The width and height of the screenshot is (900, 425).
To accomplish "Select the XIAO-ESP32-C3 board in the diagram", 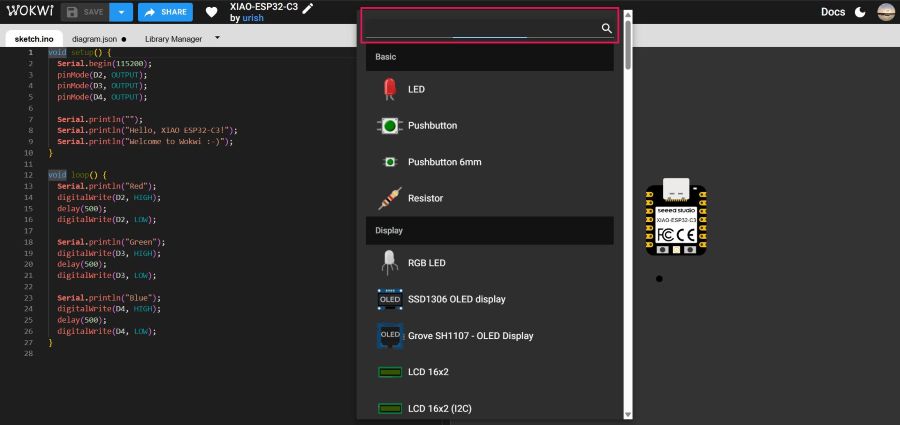I will [676, 217].
